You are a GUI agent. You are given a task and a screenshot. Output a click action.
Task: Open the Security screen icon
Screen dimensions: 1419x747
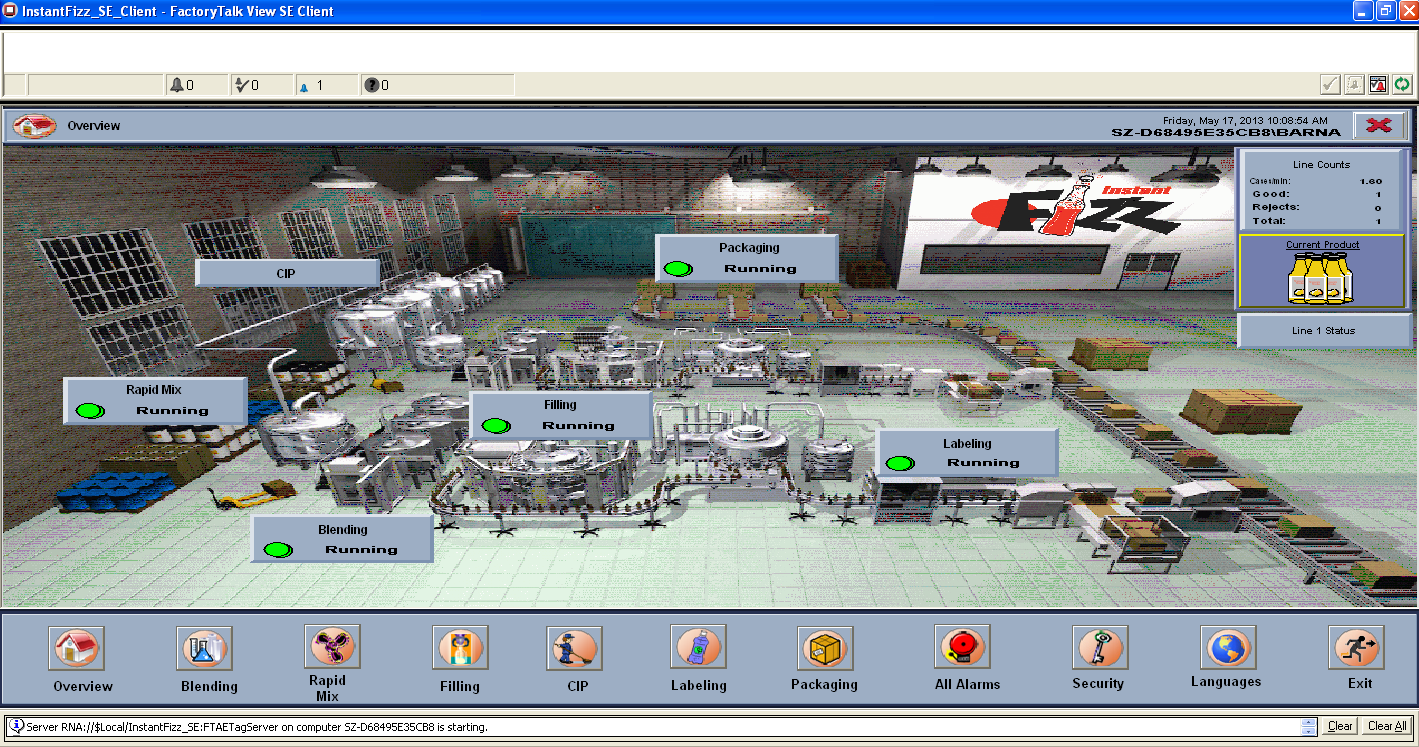click(x=1100, y=648)
